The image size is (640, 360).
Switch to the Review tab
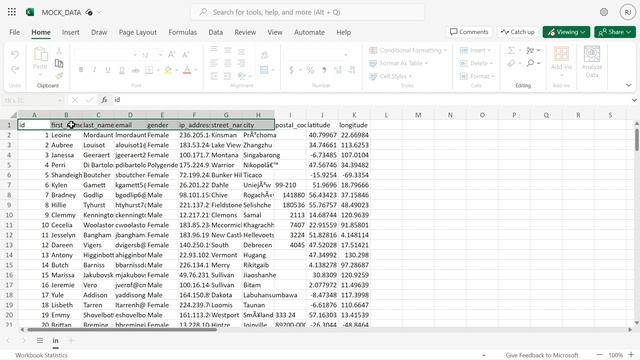[245, 32]
